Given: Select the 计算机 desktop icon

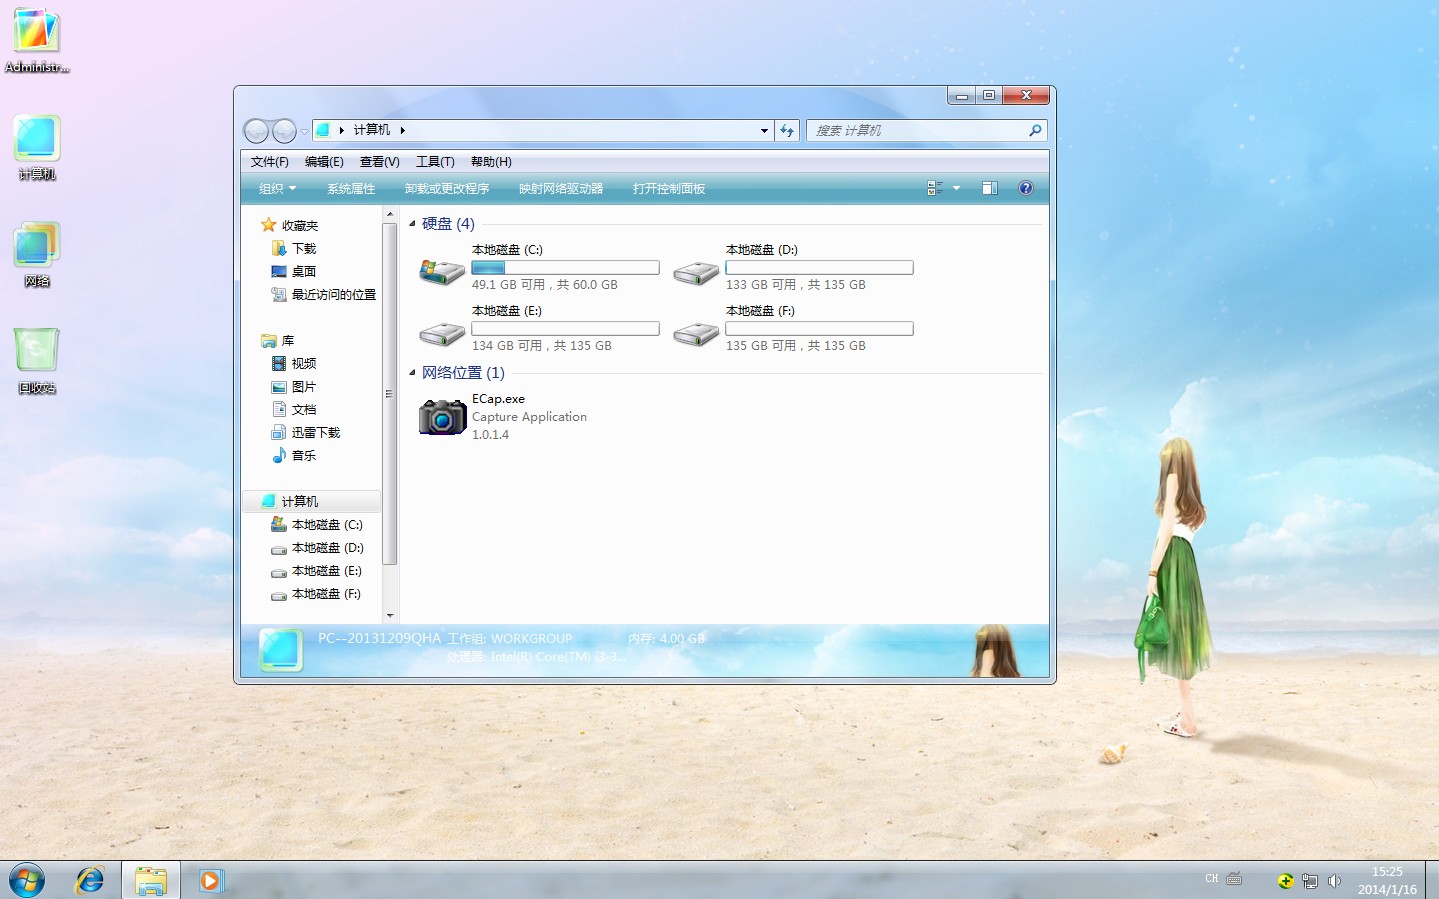Looking at the screenshot, I should pos(37,147).
